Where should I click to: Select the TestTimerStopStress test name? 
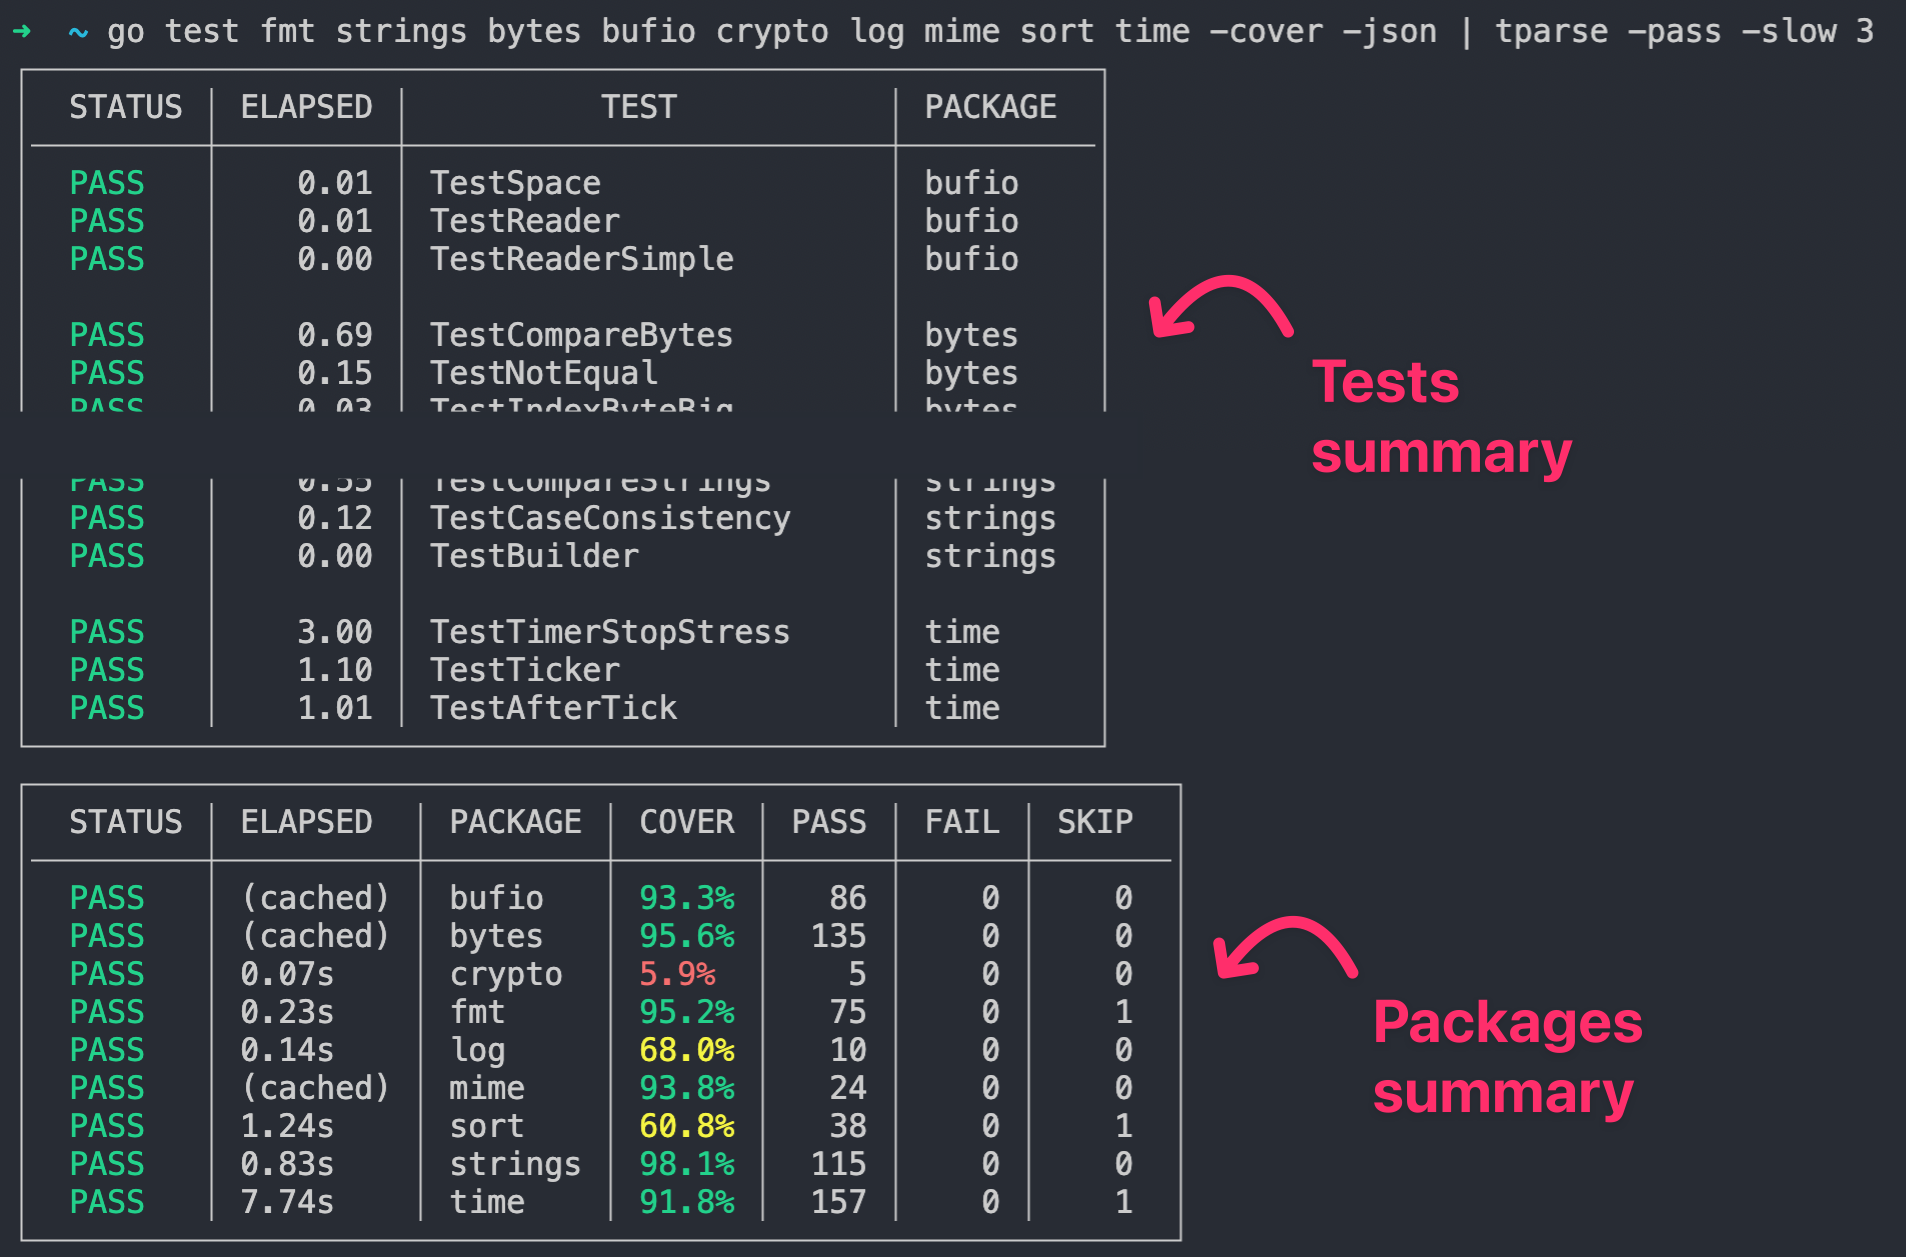[609, 632]
